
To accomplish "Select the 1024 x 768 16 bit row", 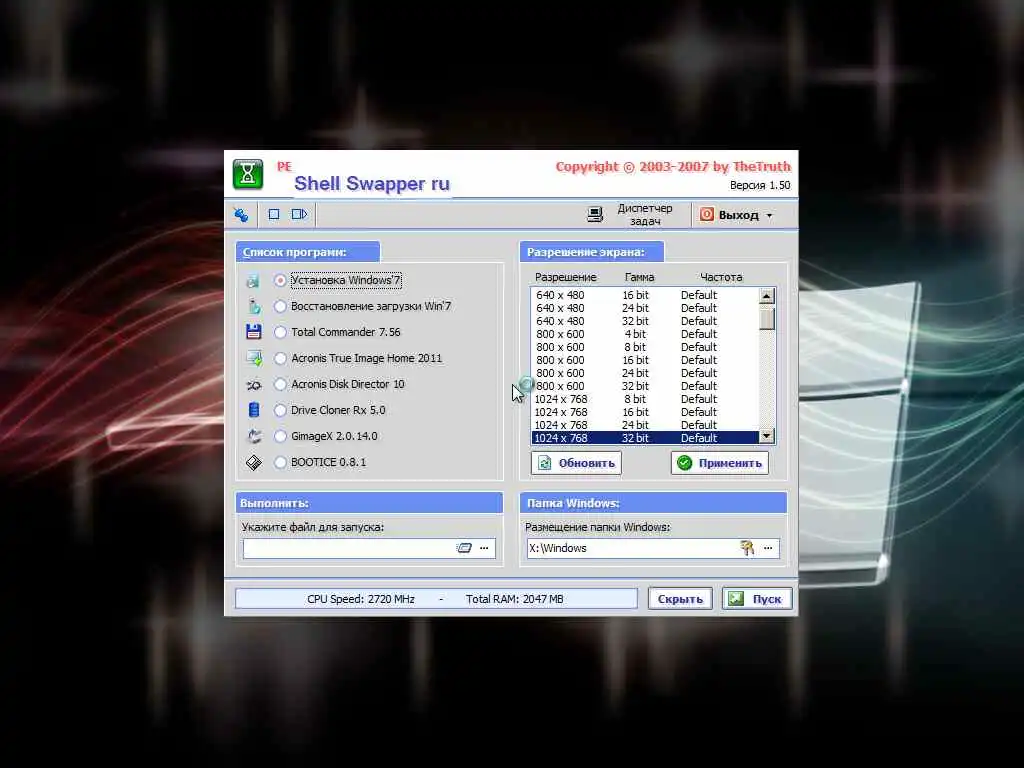I will 645,412.
